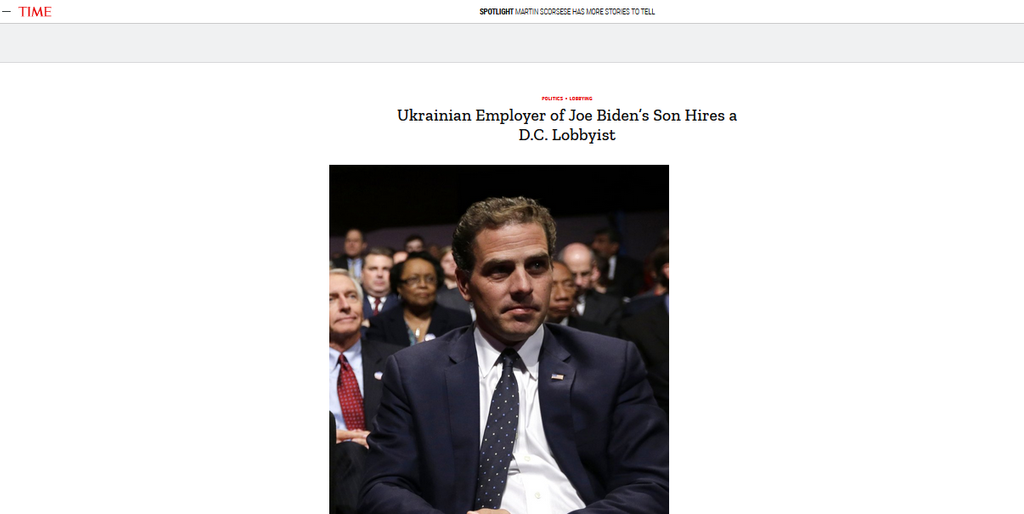Toggle the top-left menu dash icon

point(7,12)
